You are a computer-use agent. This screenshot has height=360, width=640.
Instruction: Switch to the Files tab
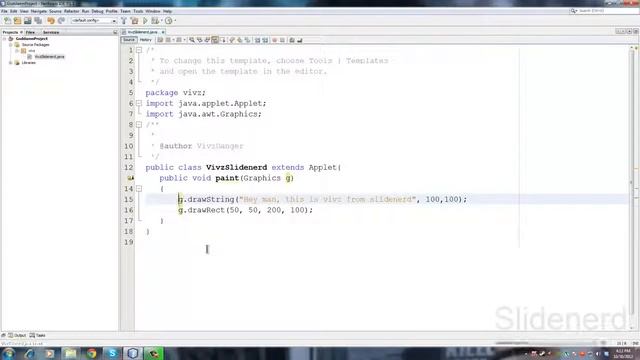31,32
